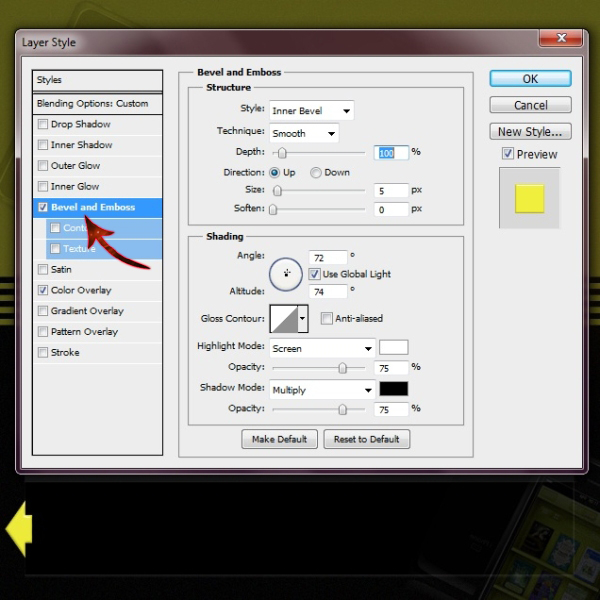
Task: Tick the Satin checkbox
Action: tap(43, 269)
